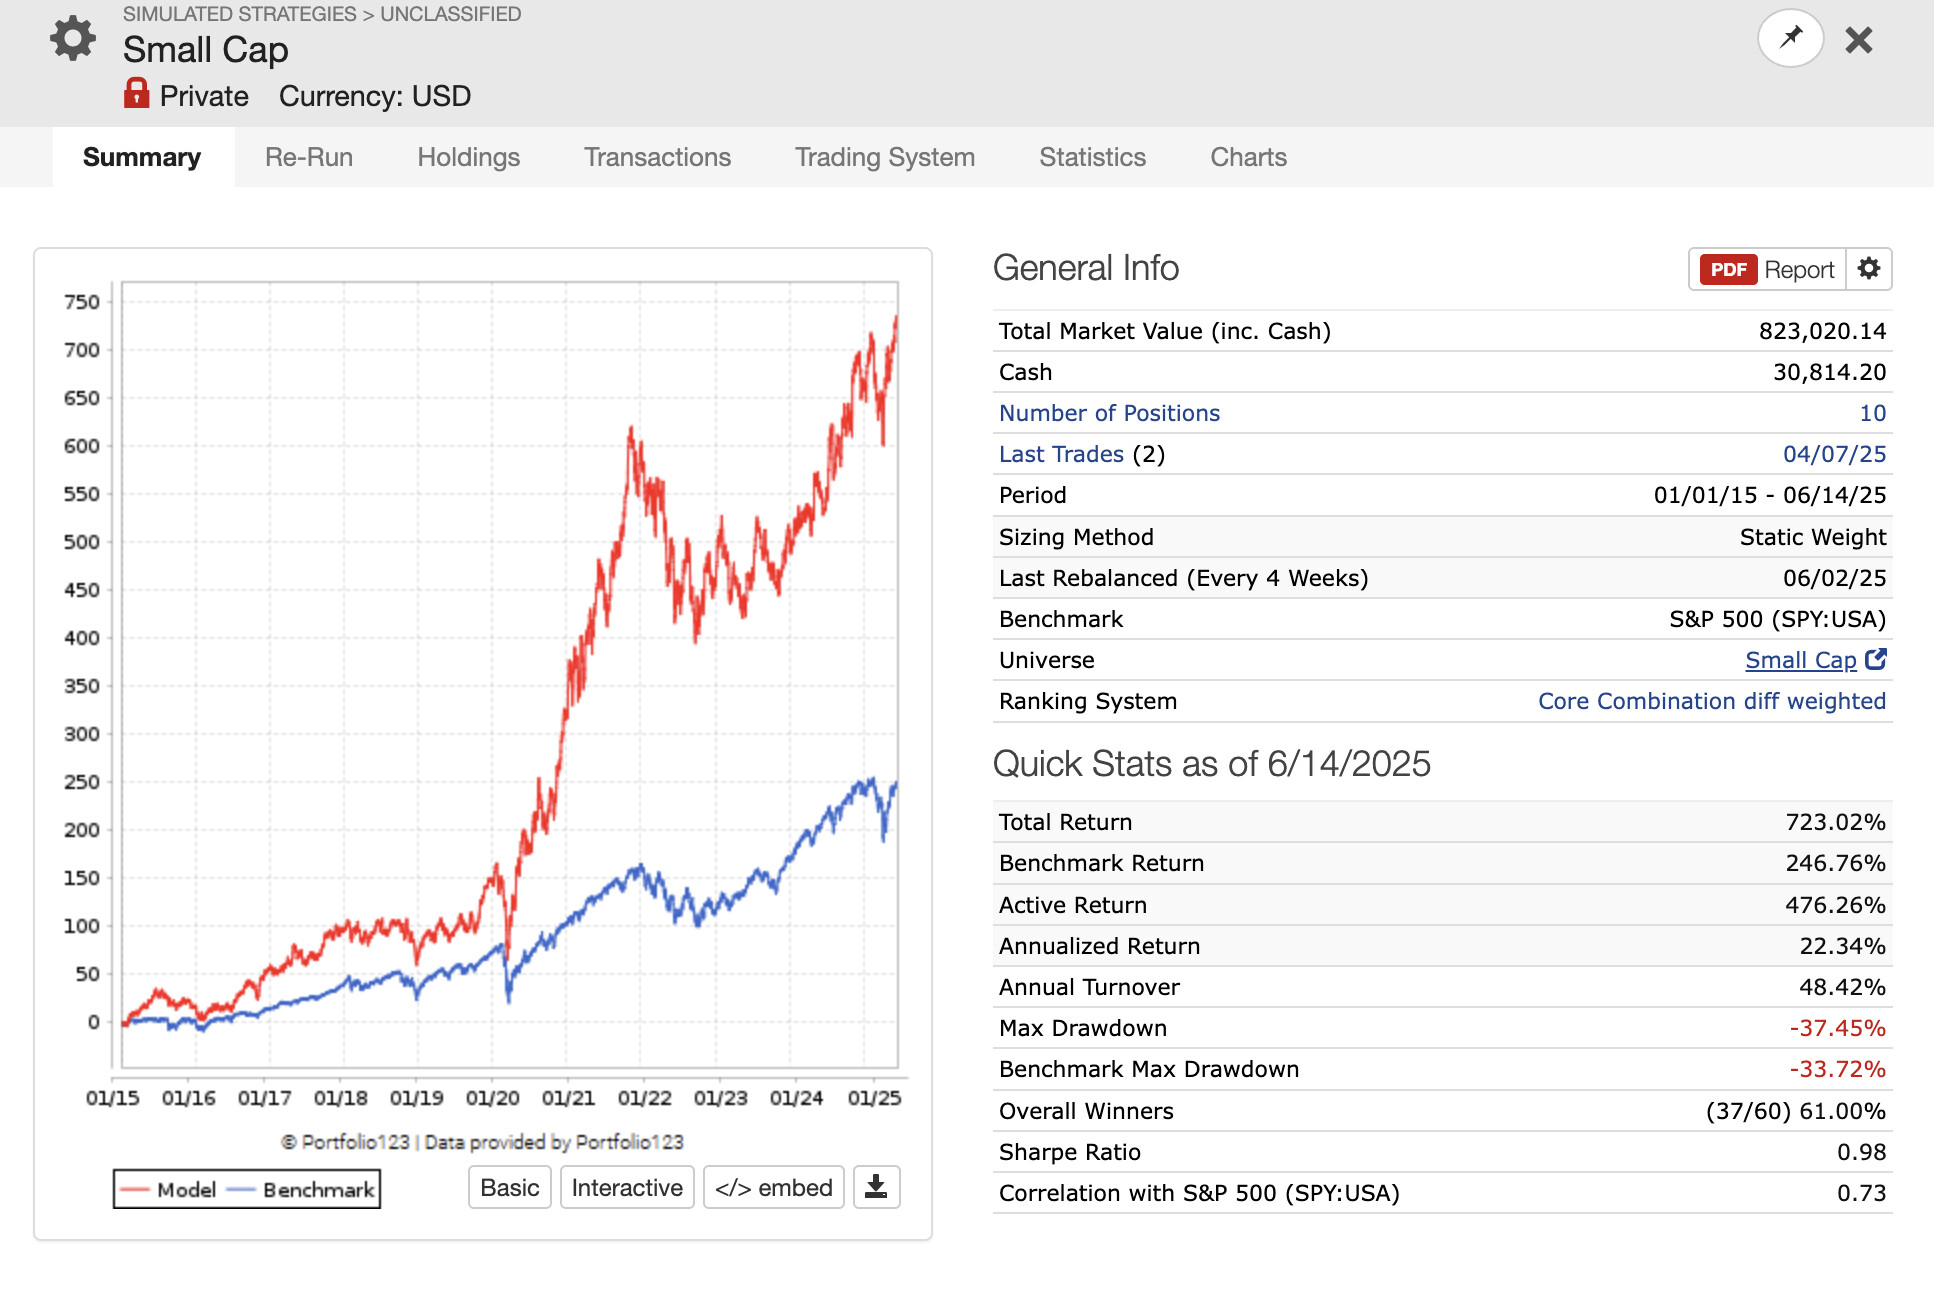Click the embed code button
The width and height of the screenshot is (1934, 1316).
coord(774,1187)
